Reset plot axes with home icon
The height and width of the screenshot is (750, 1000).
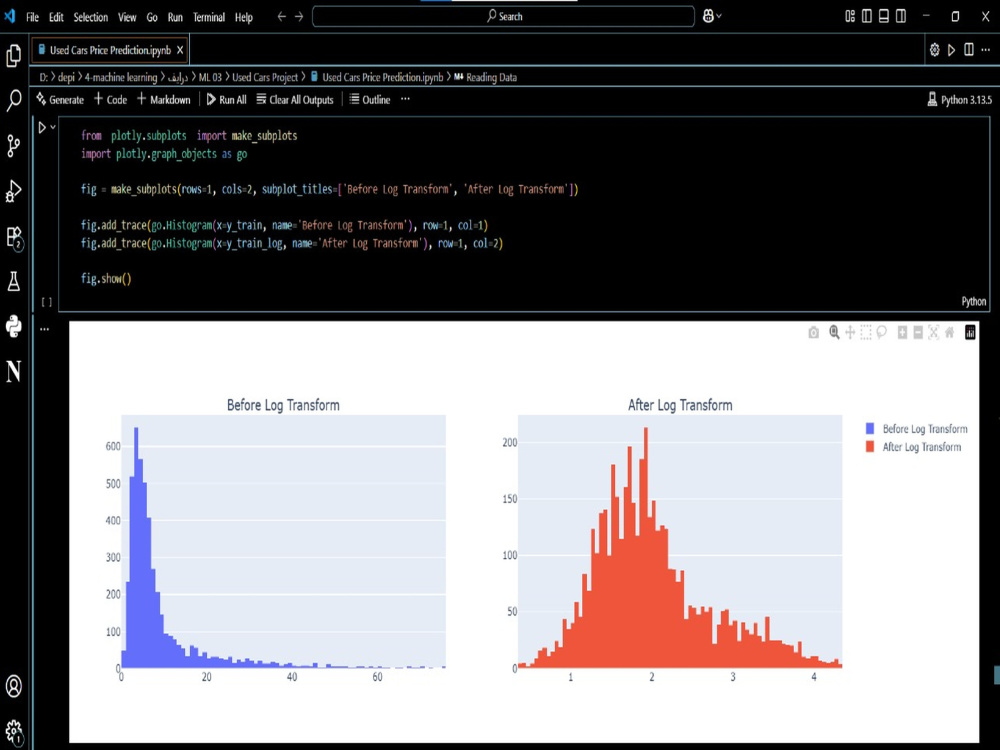pos(950,332)
